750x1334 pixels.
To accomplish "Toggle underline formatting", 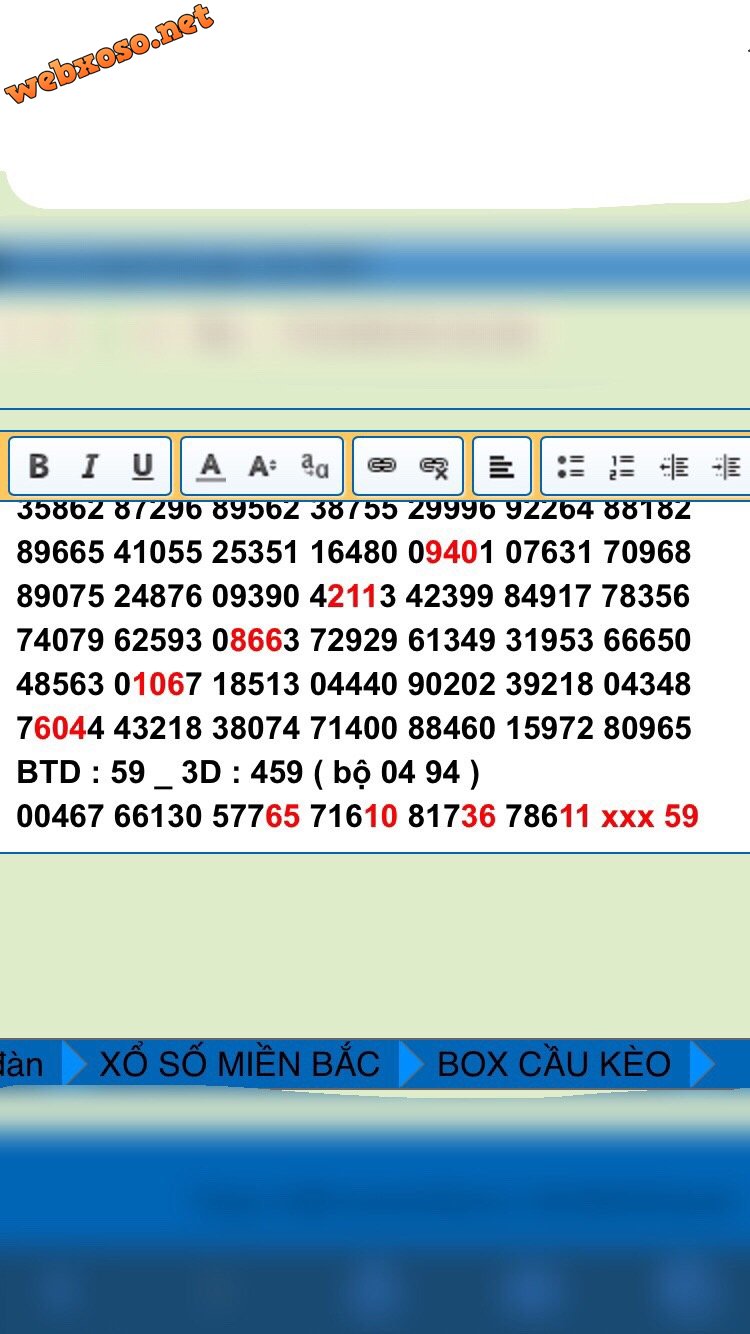I will pyautogui.click(x=143, y=466).
